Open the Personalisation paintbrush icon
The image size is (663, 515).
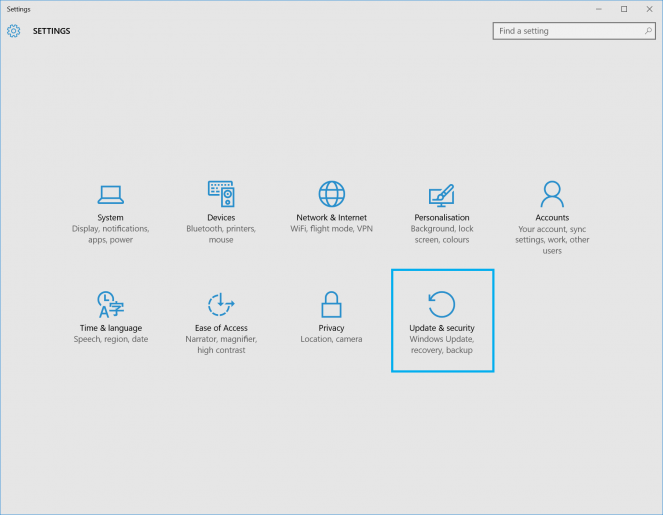(441, 195)
